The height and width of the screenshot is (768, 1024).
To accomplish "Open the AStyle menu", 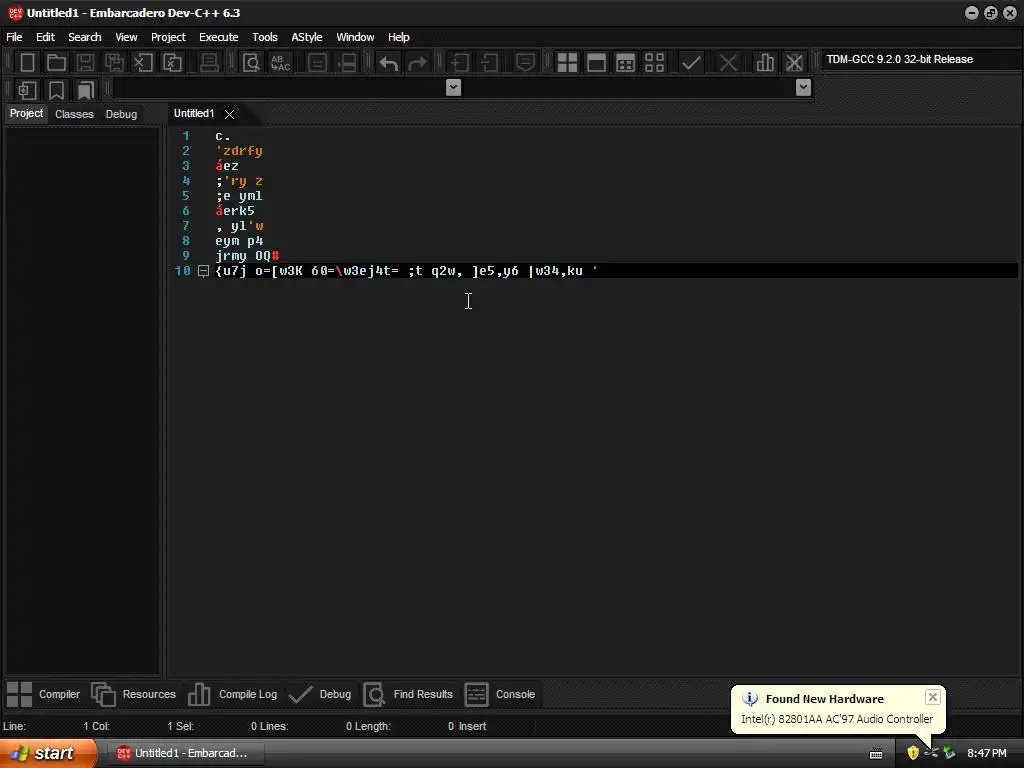I will click(x=307, y=37).
